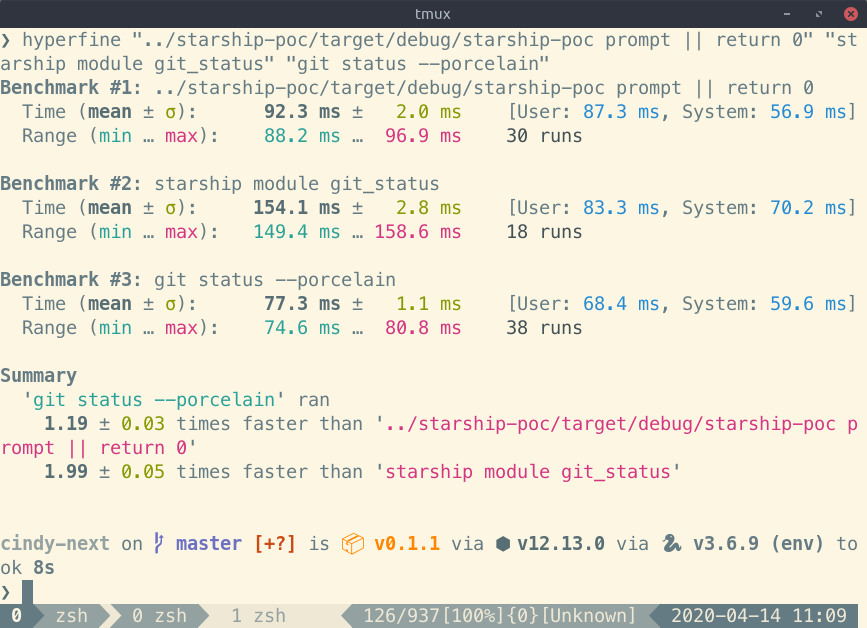
Task: Click the System time 59.6 ms
Action: (808, 304)
